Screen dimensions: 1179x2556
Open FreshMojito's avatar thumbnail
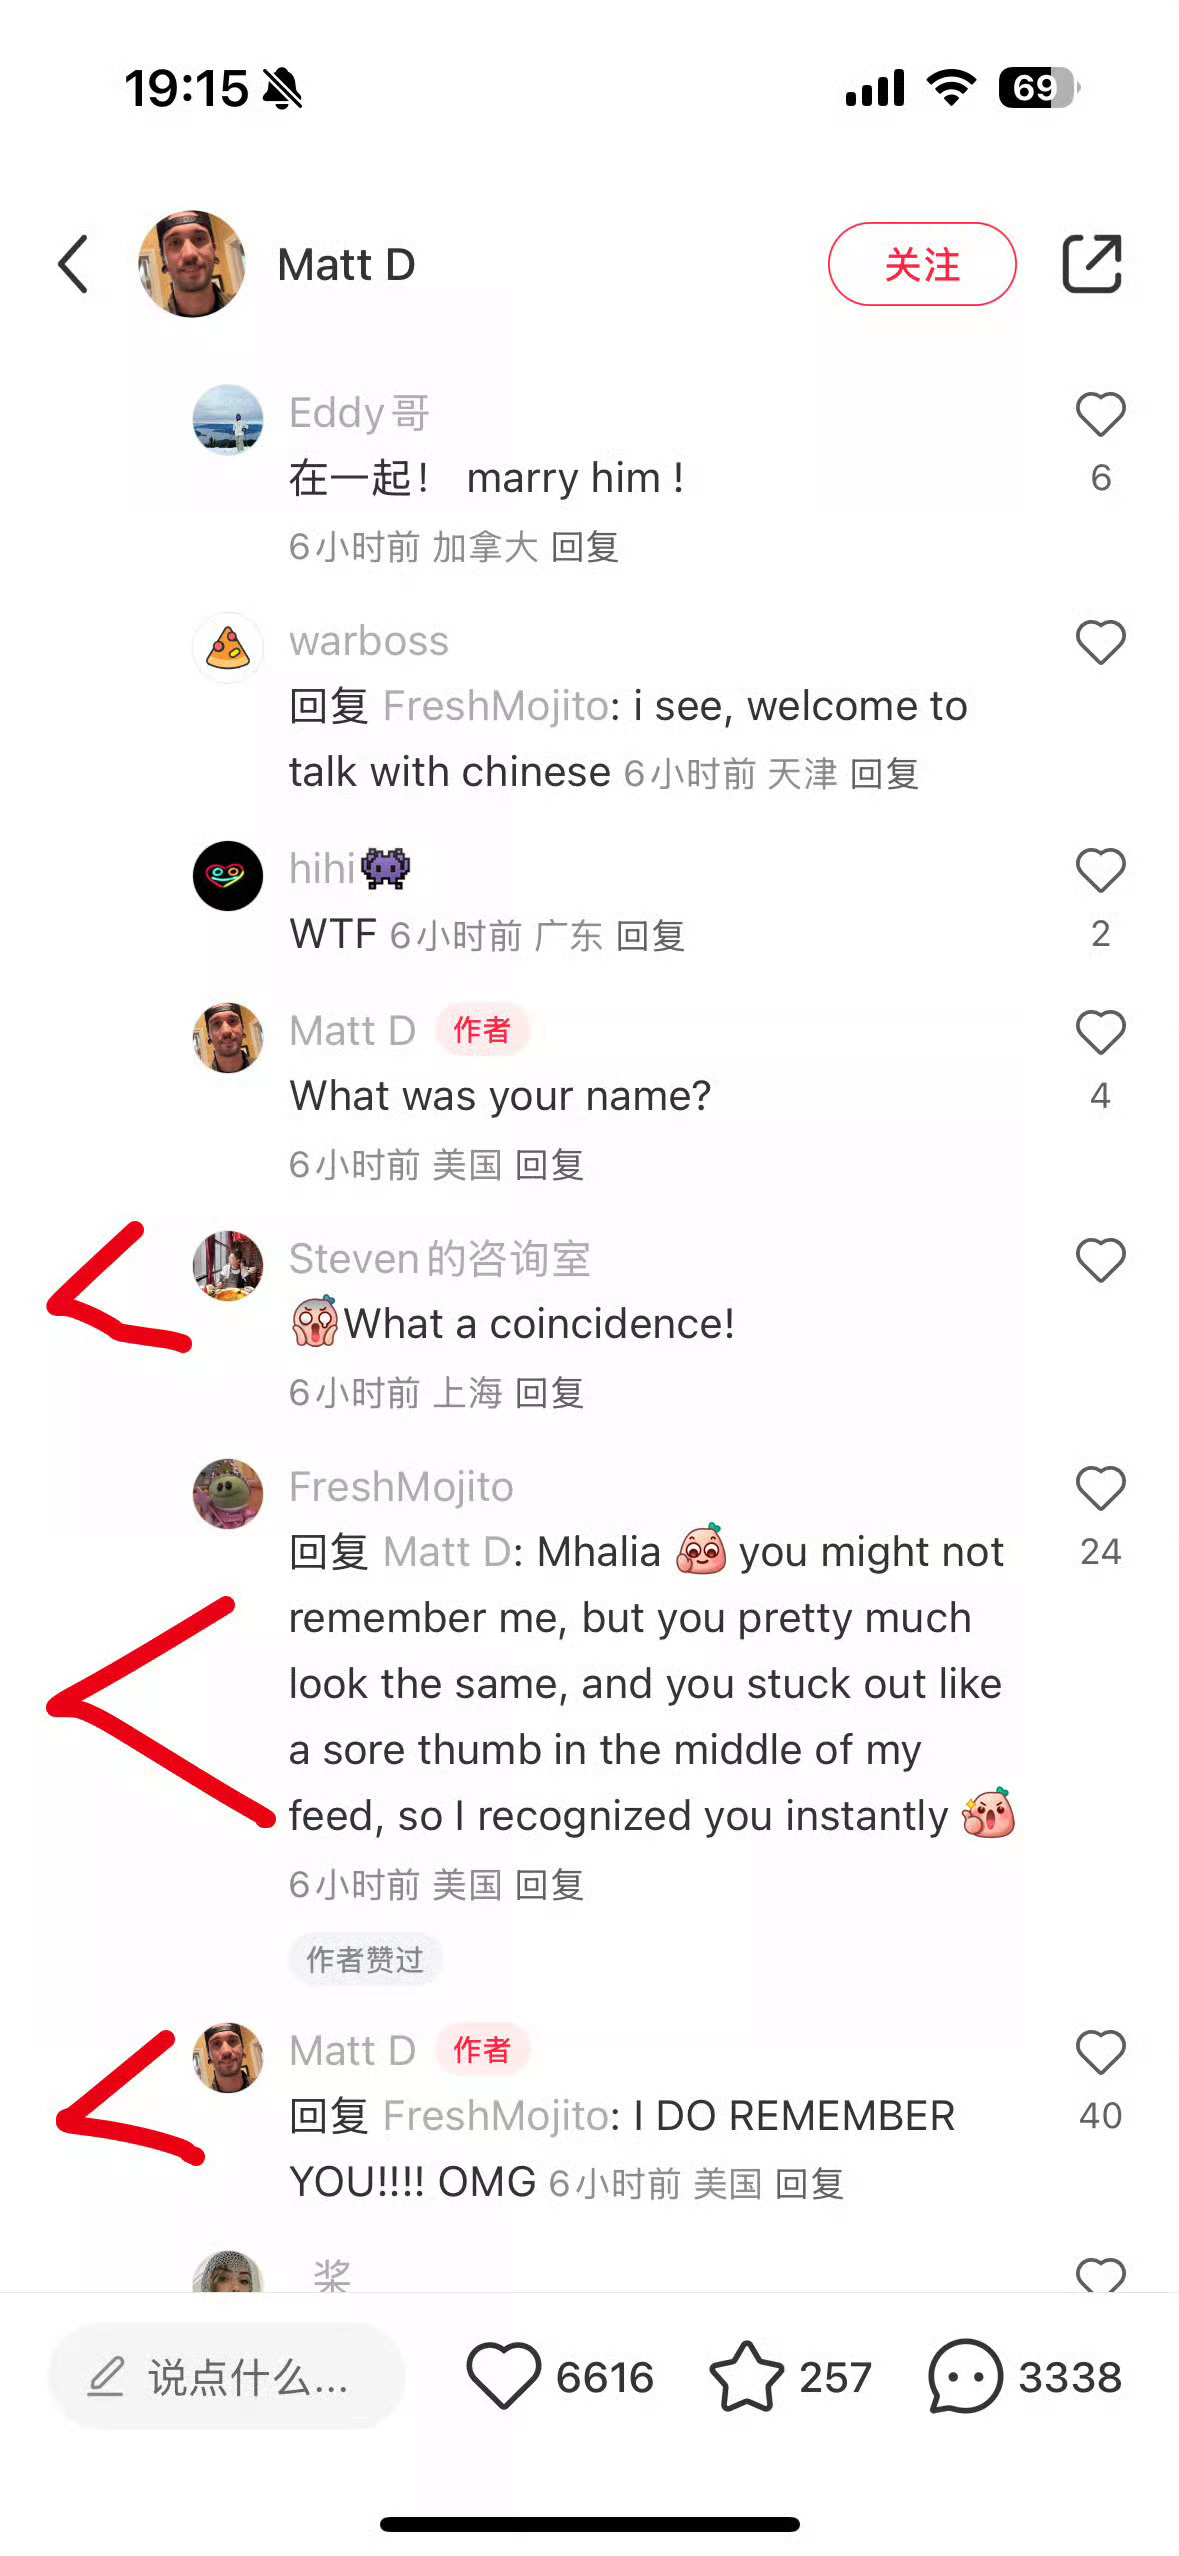point(228,1494)
